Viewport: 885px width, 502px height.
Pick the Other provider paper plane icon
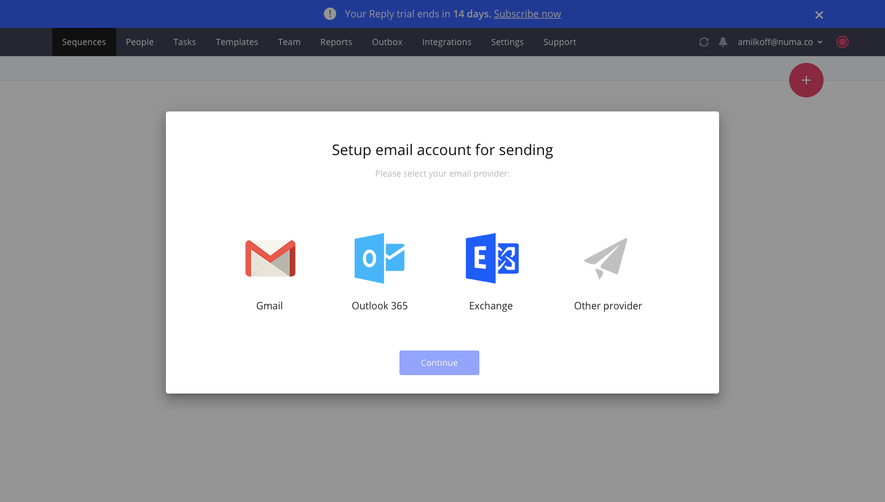coord(606,259)
